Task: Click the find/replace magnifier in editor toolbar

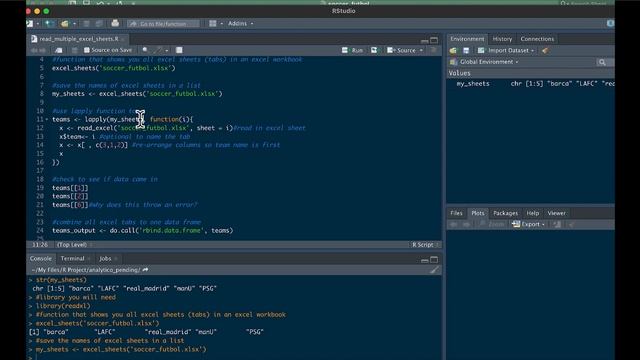Action: (145, 50)
